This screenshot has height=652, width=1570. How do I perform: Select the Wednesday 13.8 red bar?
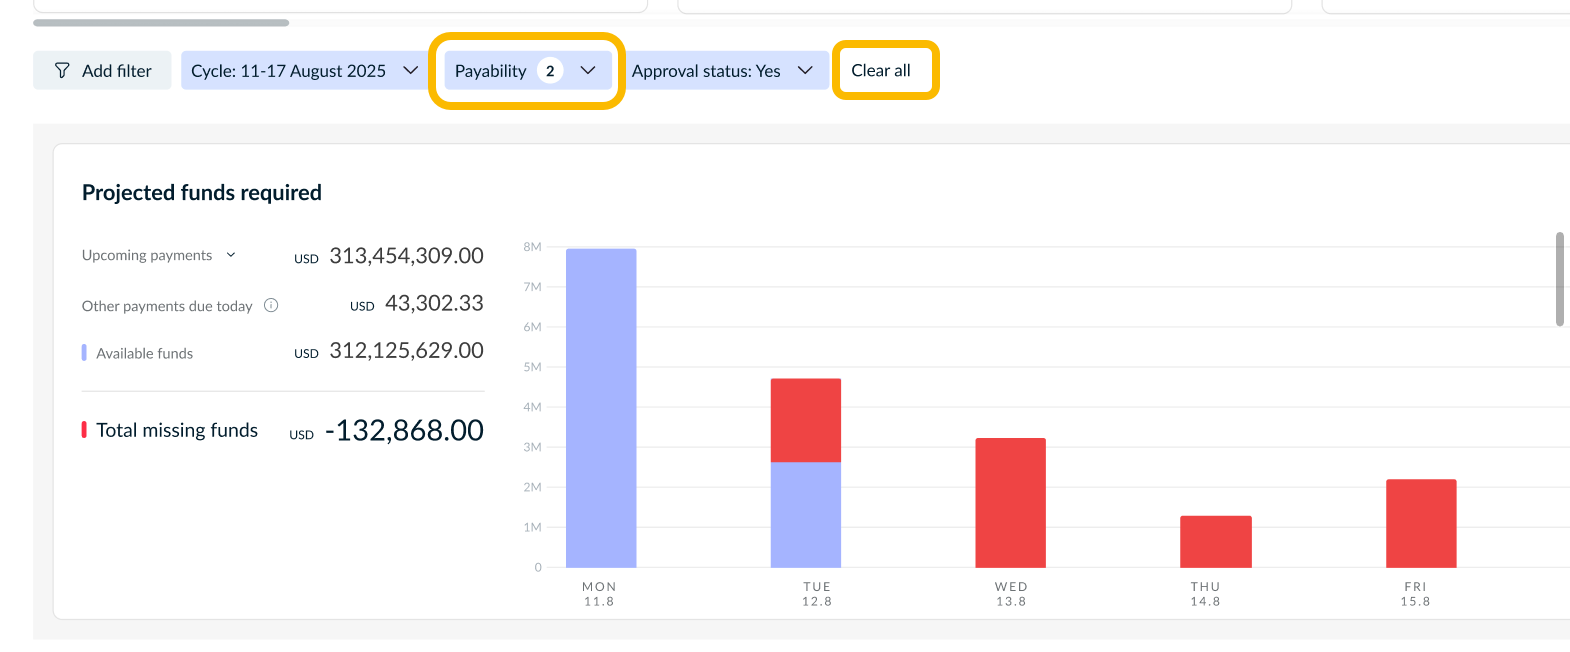pyautogui.click(x=1011, y=503)
